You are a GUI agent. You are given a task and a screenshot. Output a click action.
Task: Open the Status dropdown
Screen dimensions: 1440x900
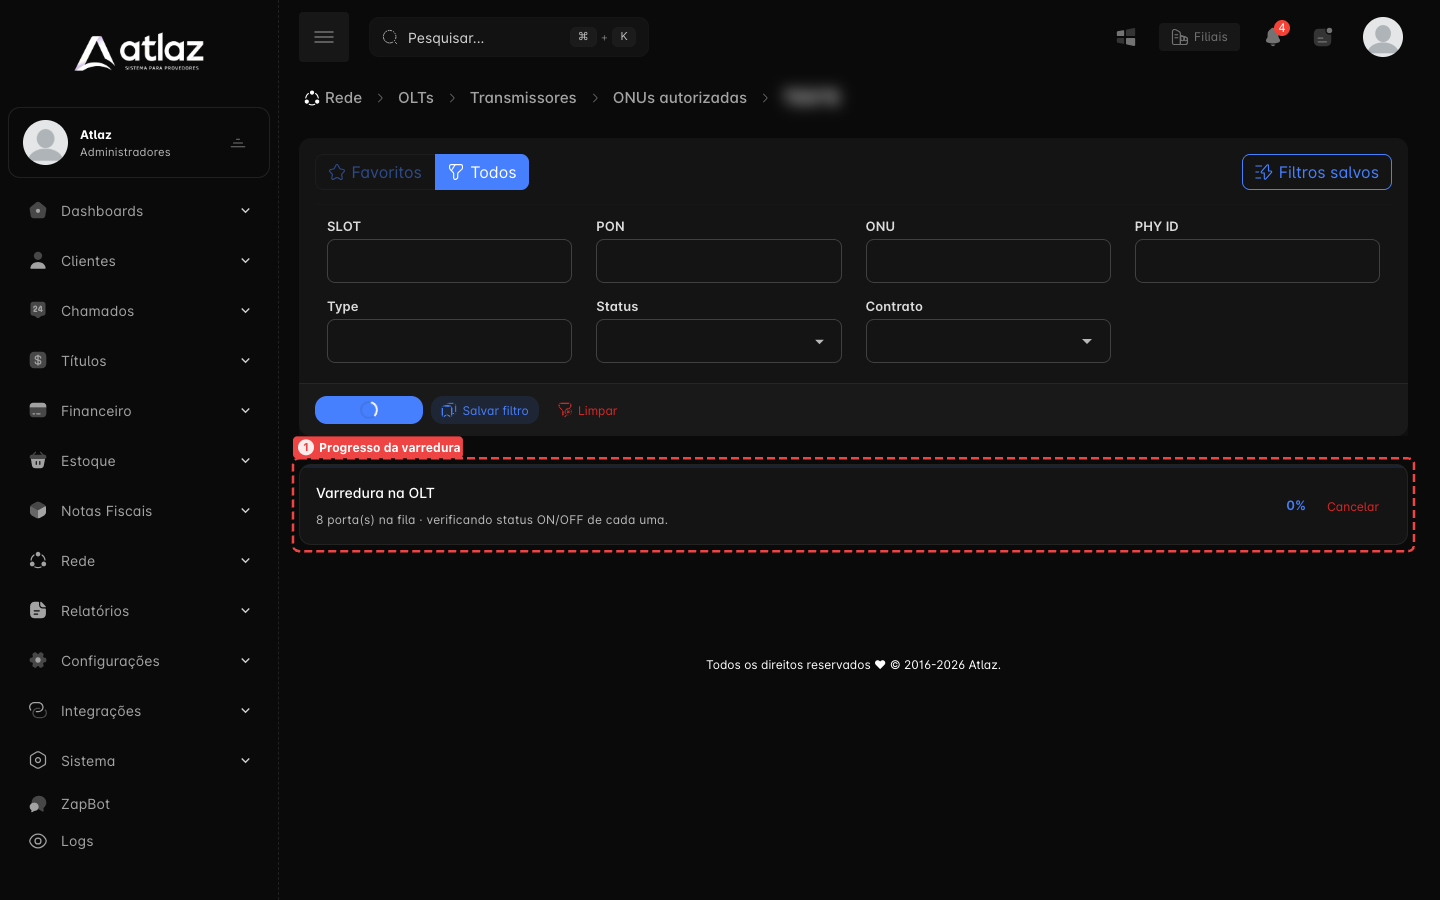(719, 341)
